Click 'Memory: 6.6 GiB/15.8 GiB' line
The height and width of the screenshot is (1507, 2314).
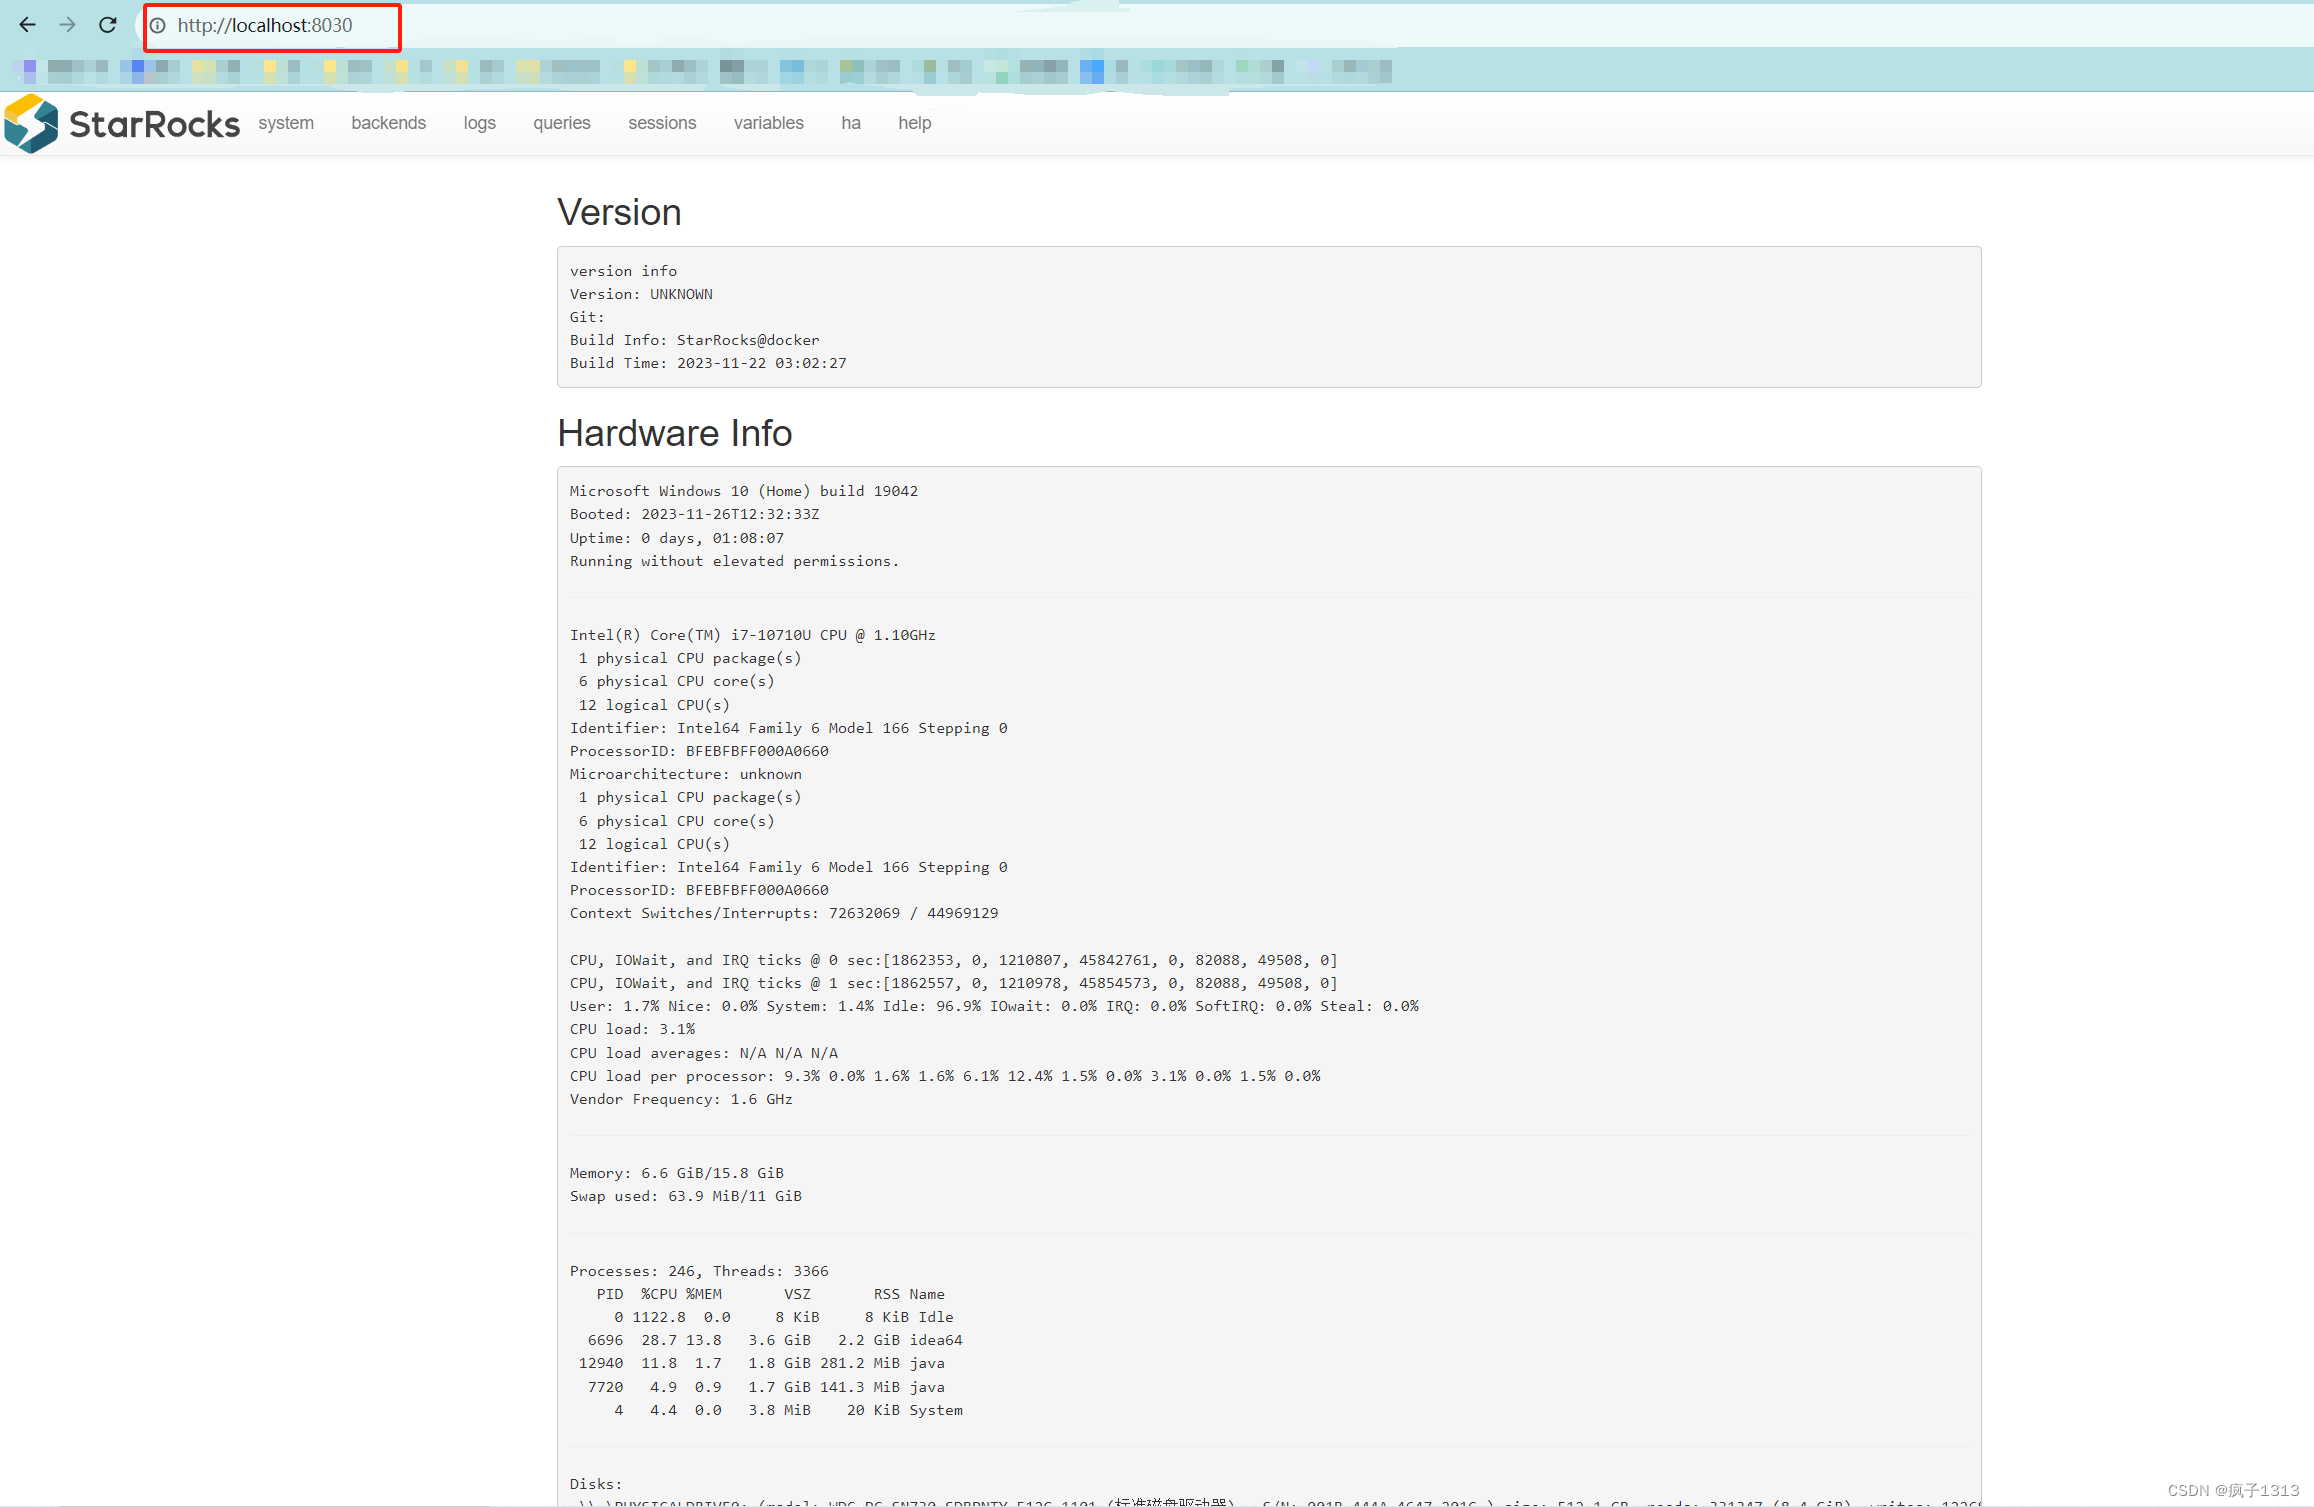(x=676, y=1173)
